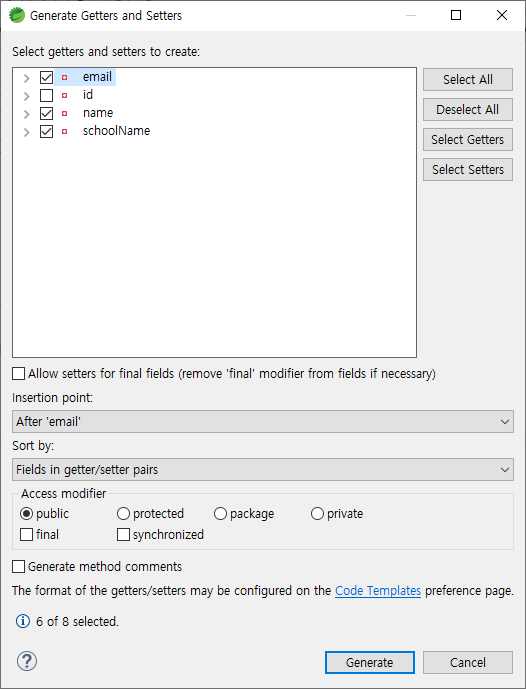Check the id field checkbox

click(x=47, y=95)
